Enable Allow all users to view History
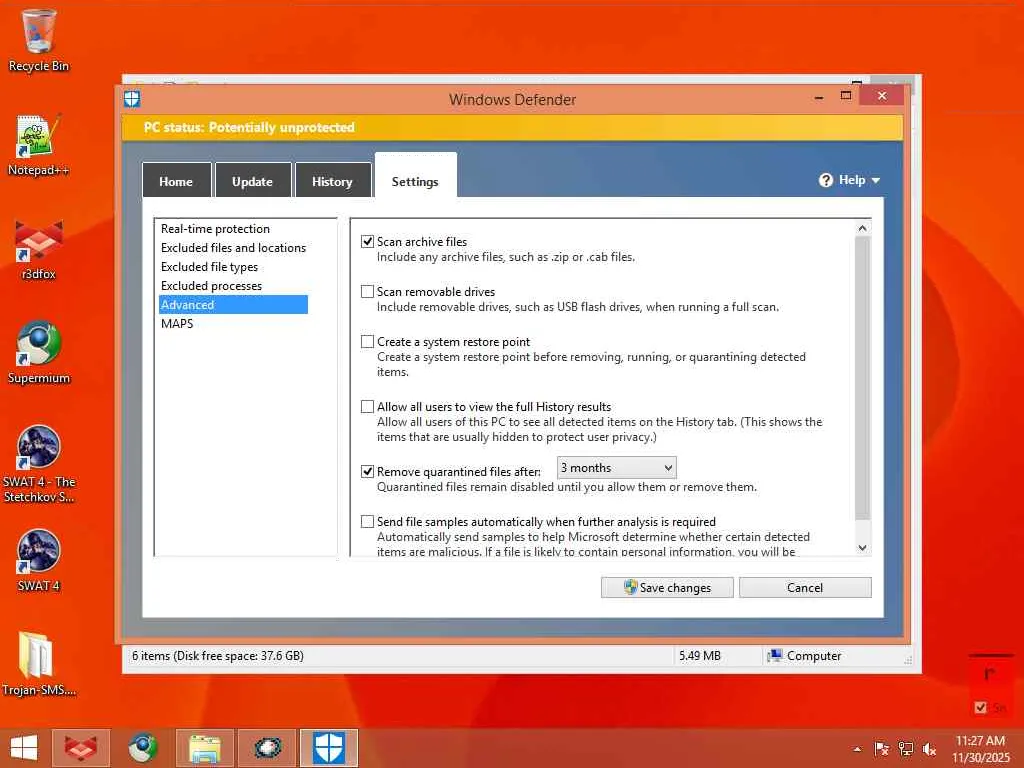The height and width of the screenshot is (768, 1024). pos(368,407)
